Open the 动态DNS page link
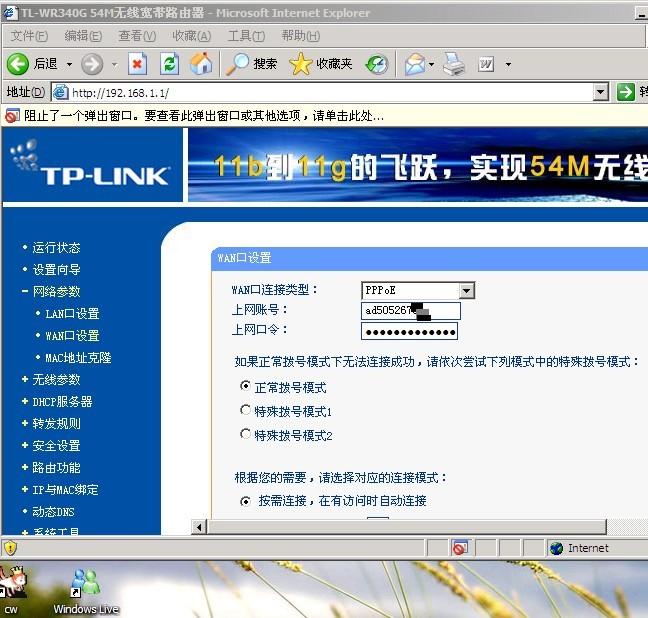648x618 pixels. [53, 512]
